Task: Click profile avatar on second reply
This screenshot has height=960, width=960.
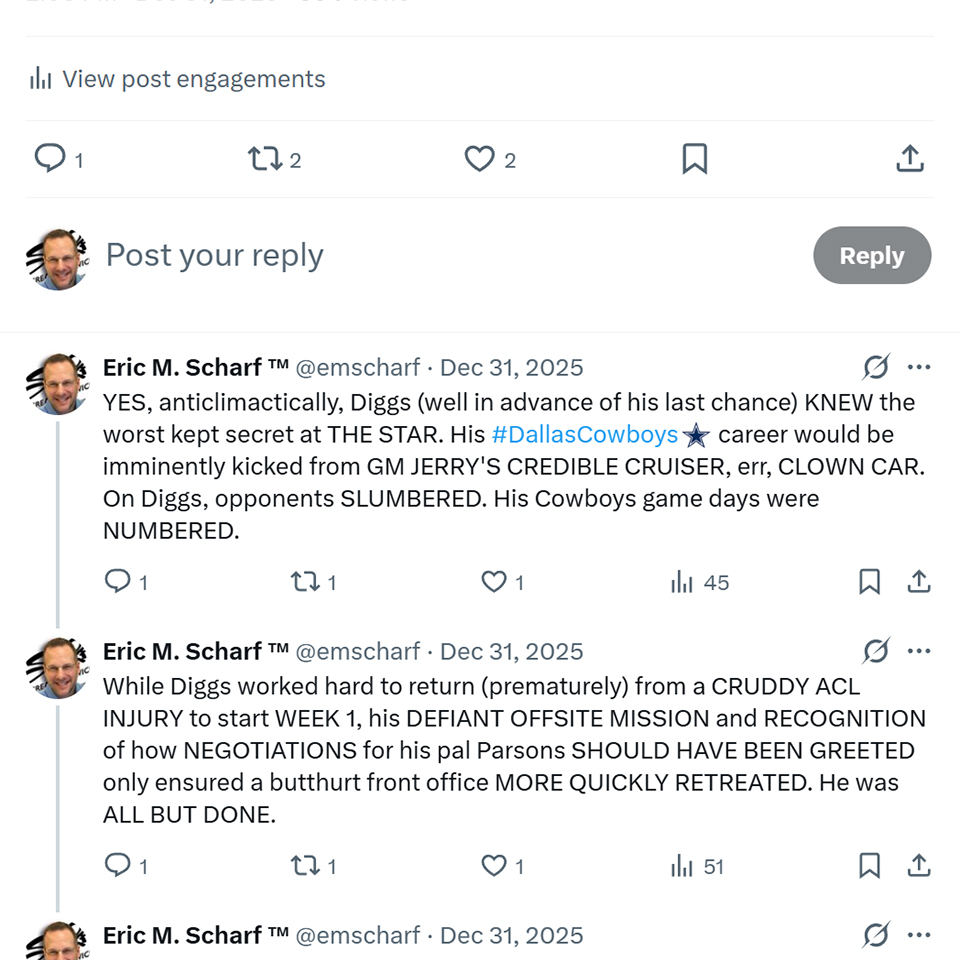Action: tap(58, 668)
